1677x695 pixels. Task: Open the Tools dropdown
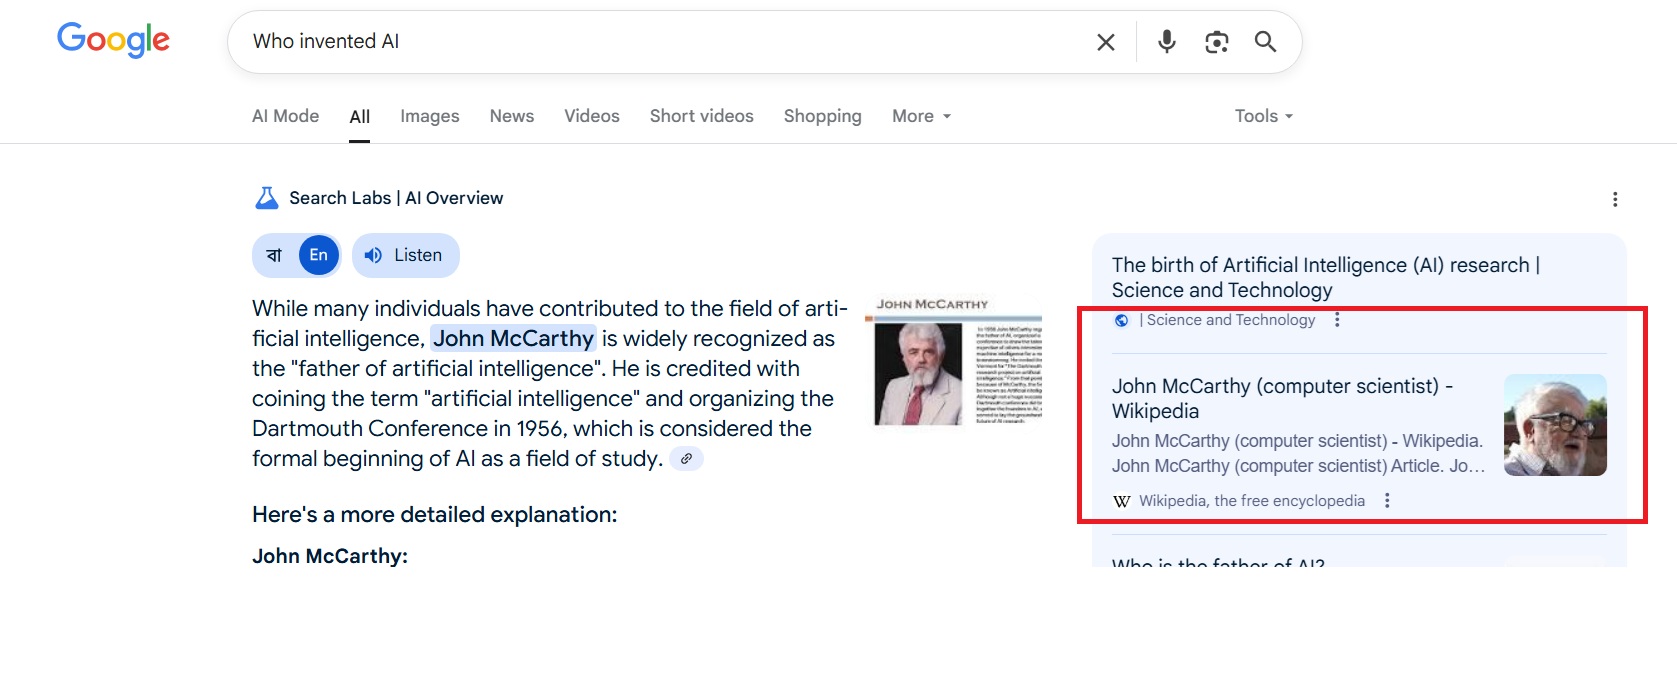[1264, 116]
